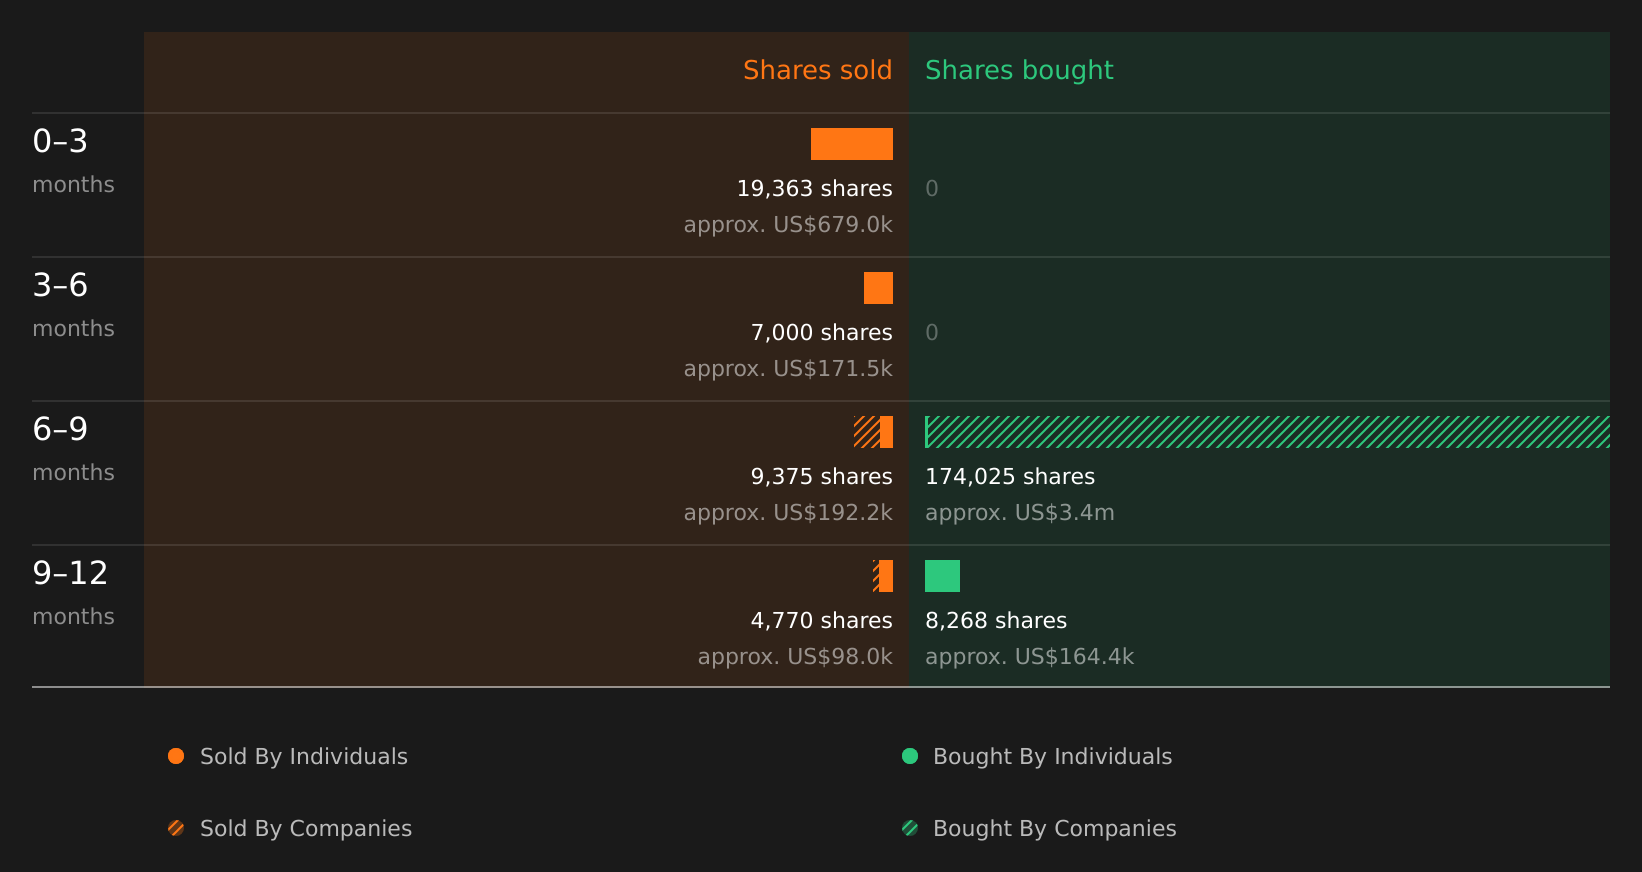Click the striped Sold By Companies legend icon
This screenshot has height=872, width=1642.
(x=176, y=828)
